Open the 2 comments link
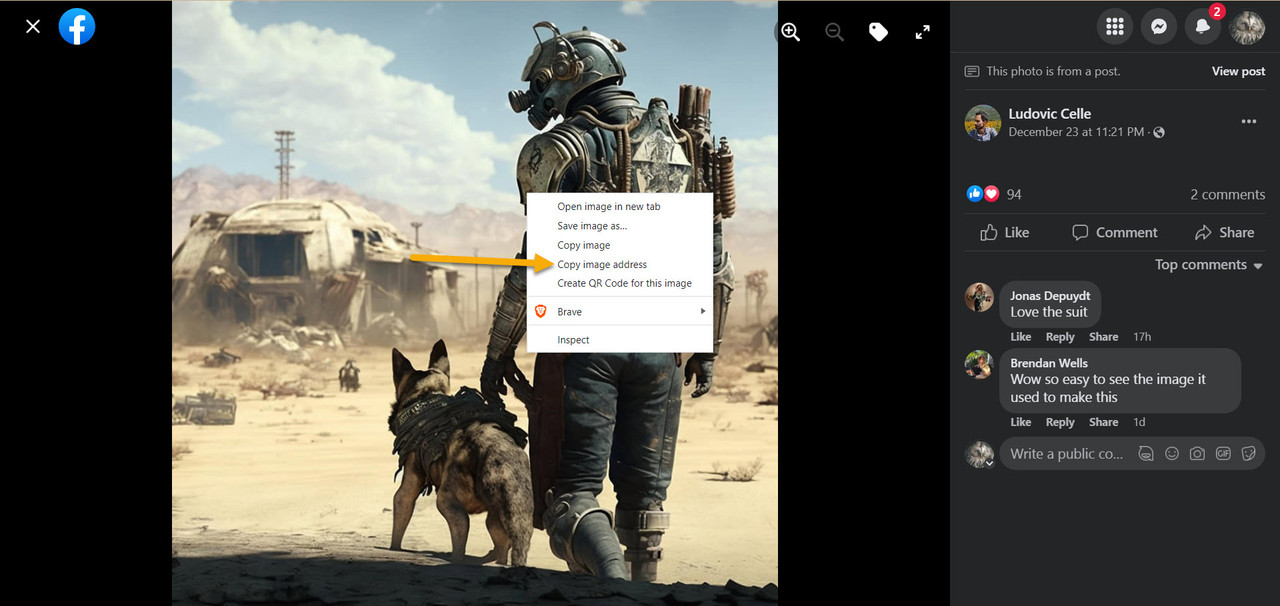This screenshot has height=606, width=1280. [x=1227, y=194]
